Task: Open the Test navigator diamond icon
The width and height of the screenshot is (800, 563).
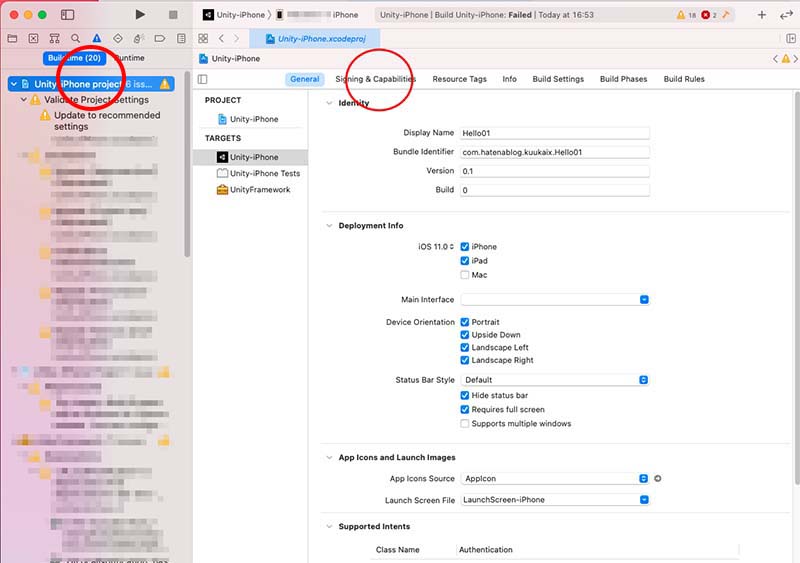Action: (x=118, y=38)
